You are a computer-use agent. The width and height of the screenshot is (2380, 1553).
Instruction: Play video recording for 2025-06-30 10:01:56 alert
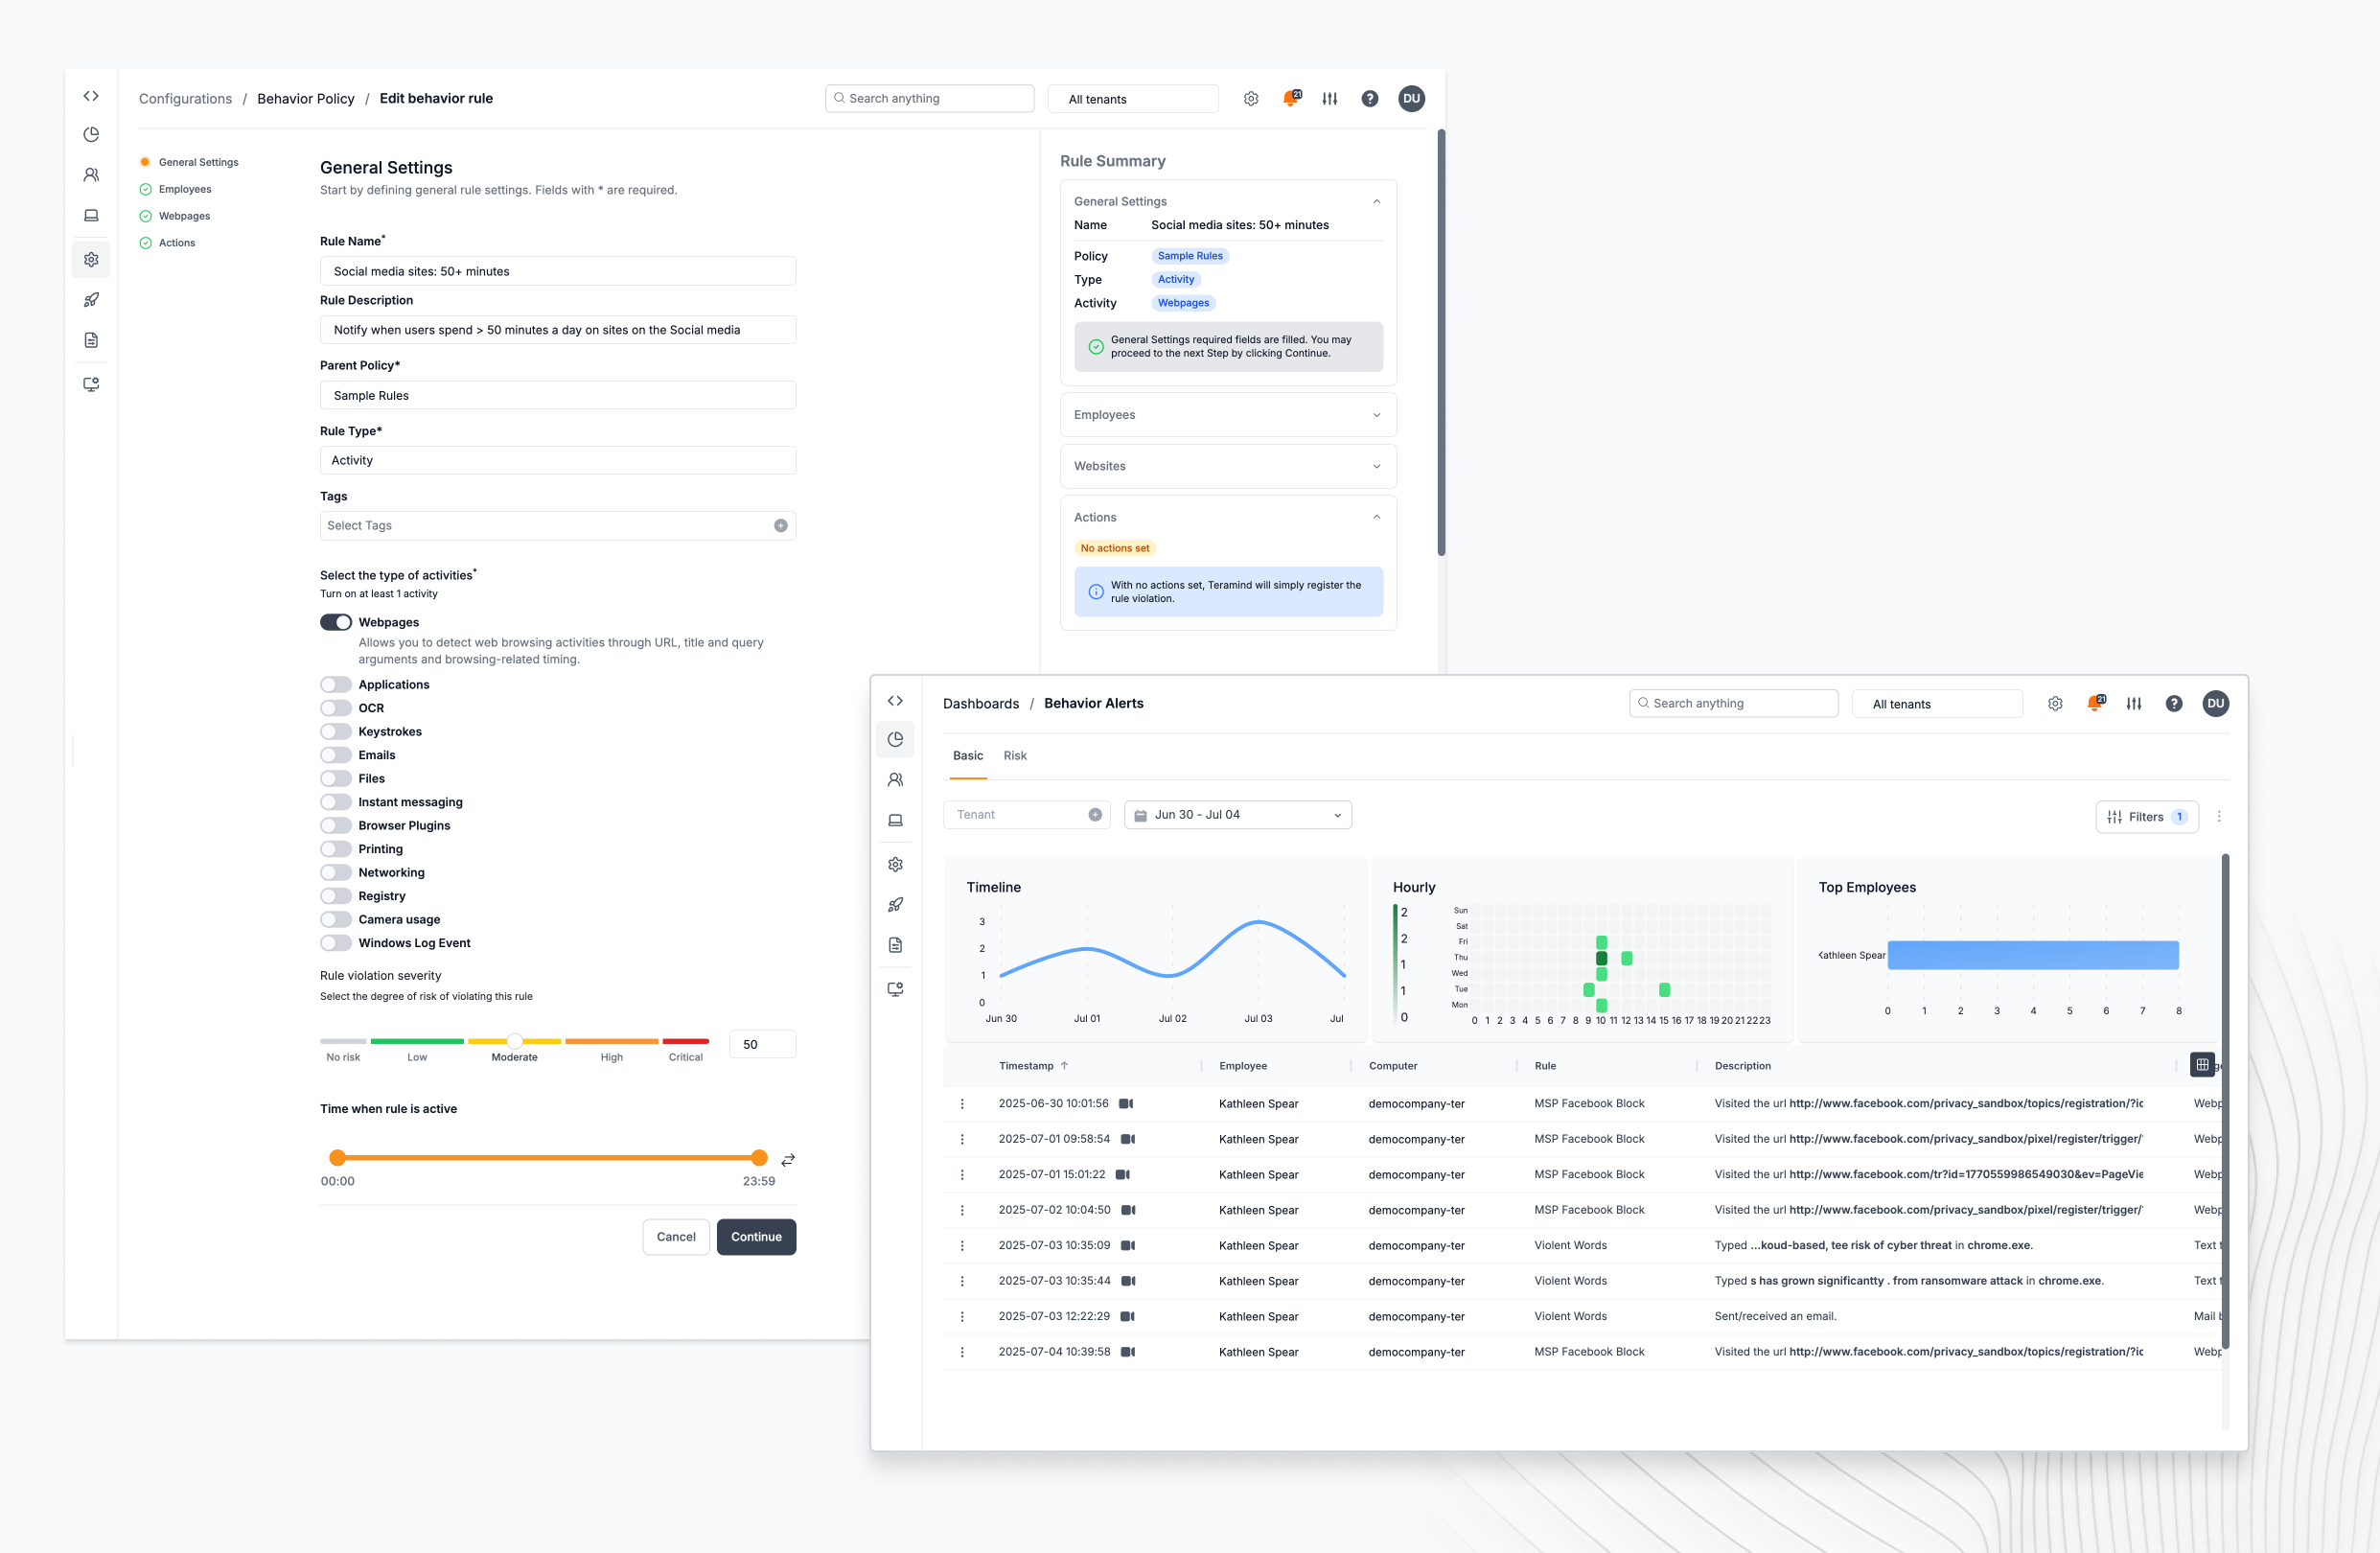(1126, 1104)
